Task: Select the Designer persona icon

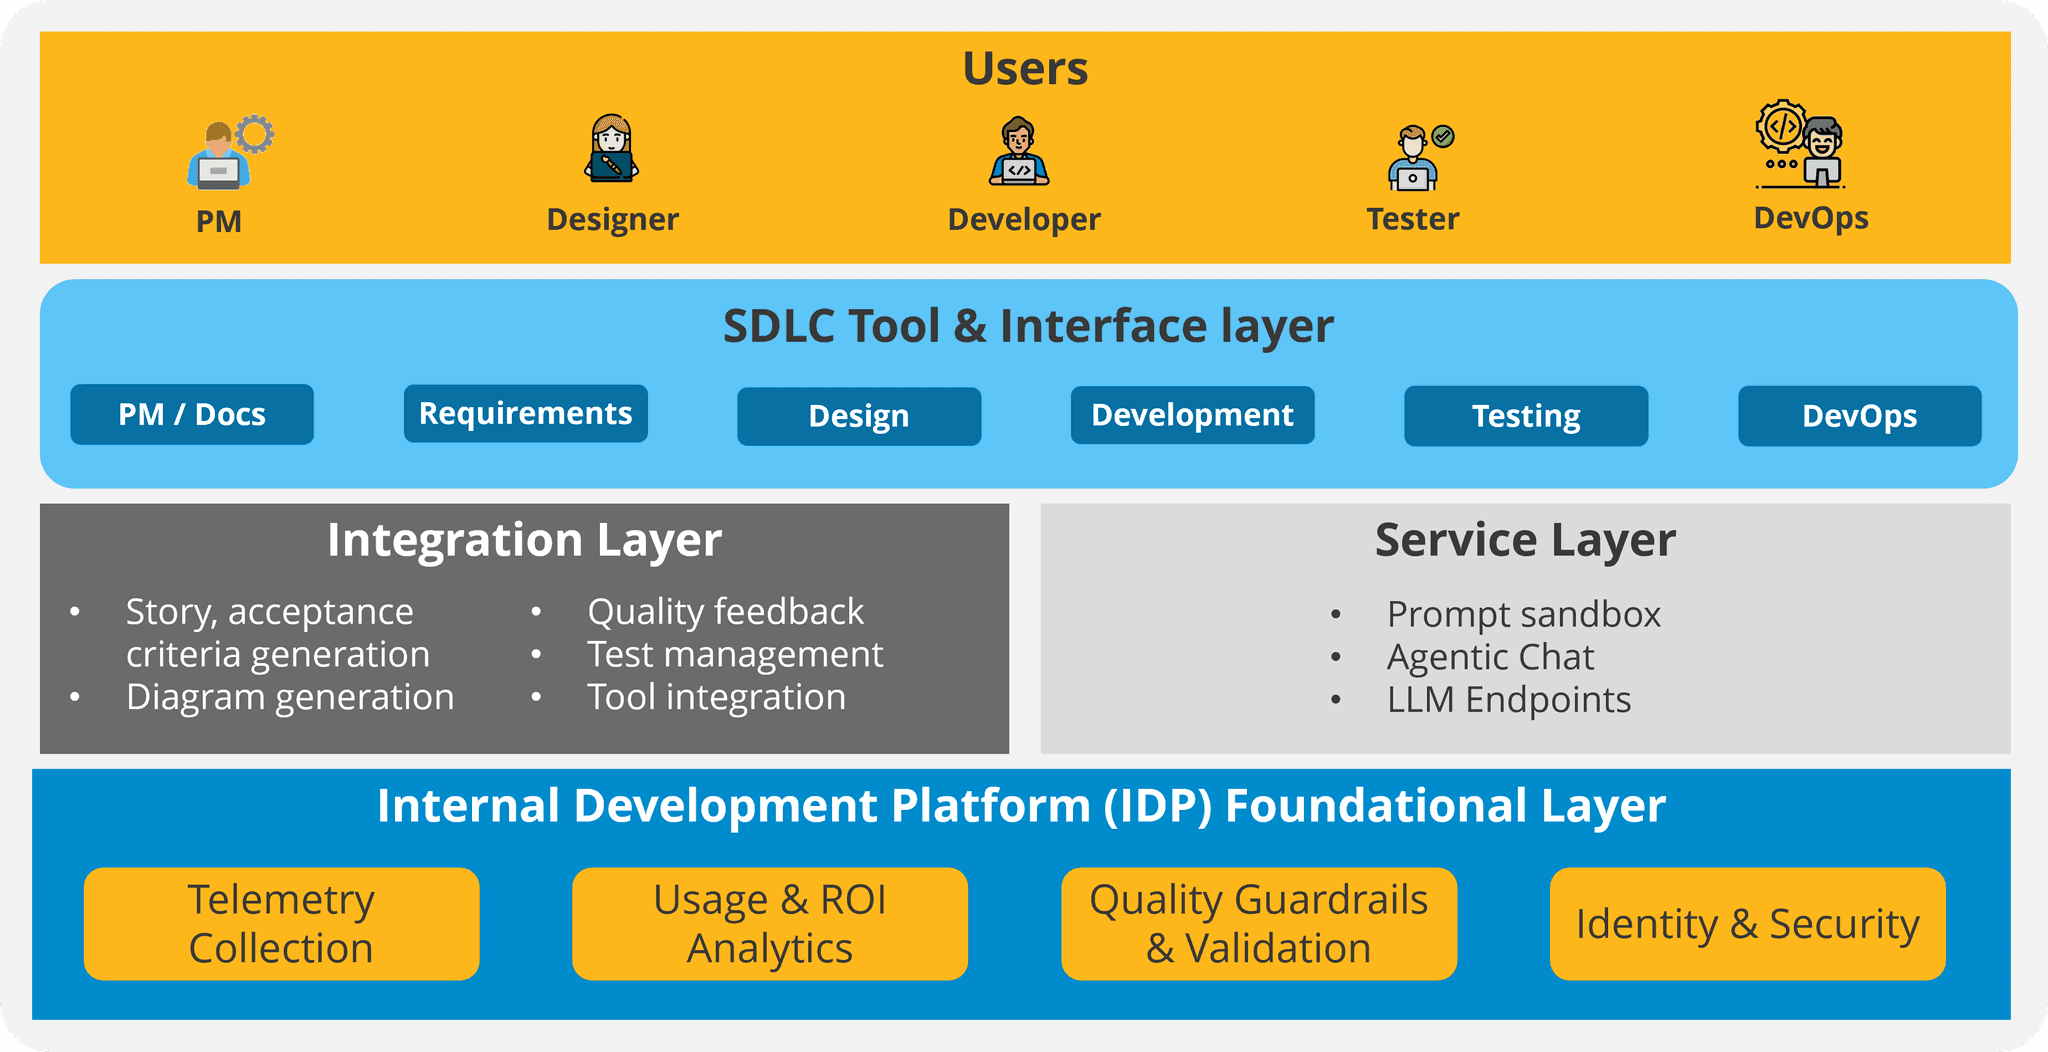Action: click(x=612, y=150)
